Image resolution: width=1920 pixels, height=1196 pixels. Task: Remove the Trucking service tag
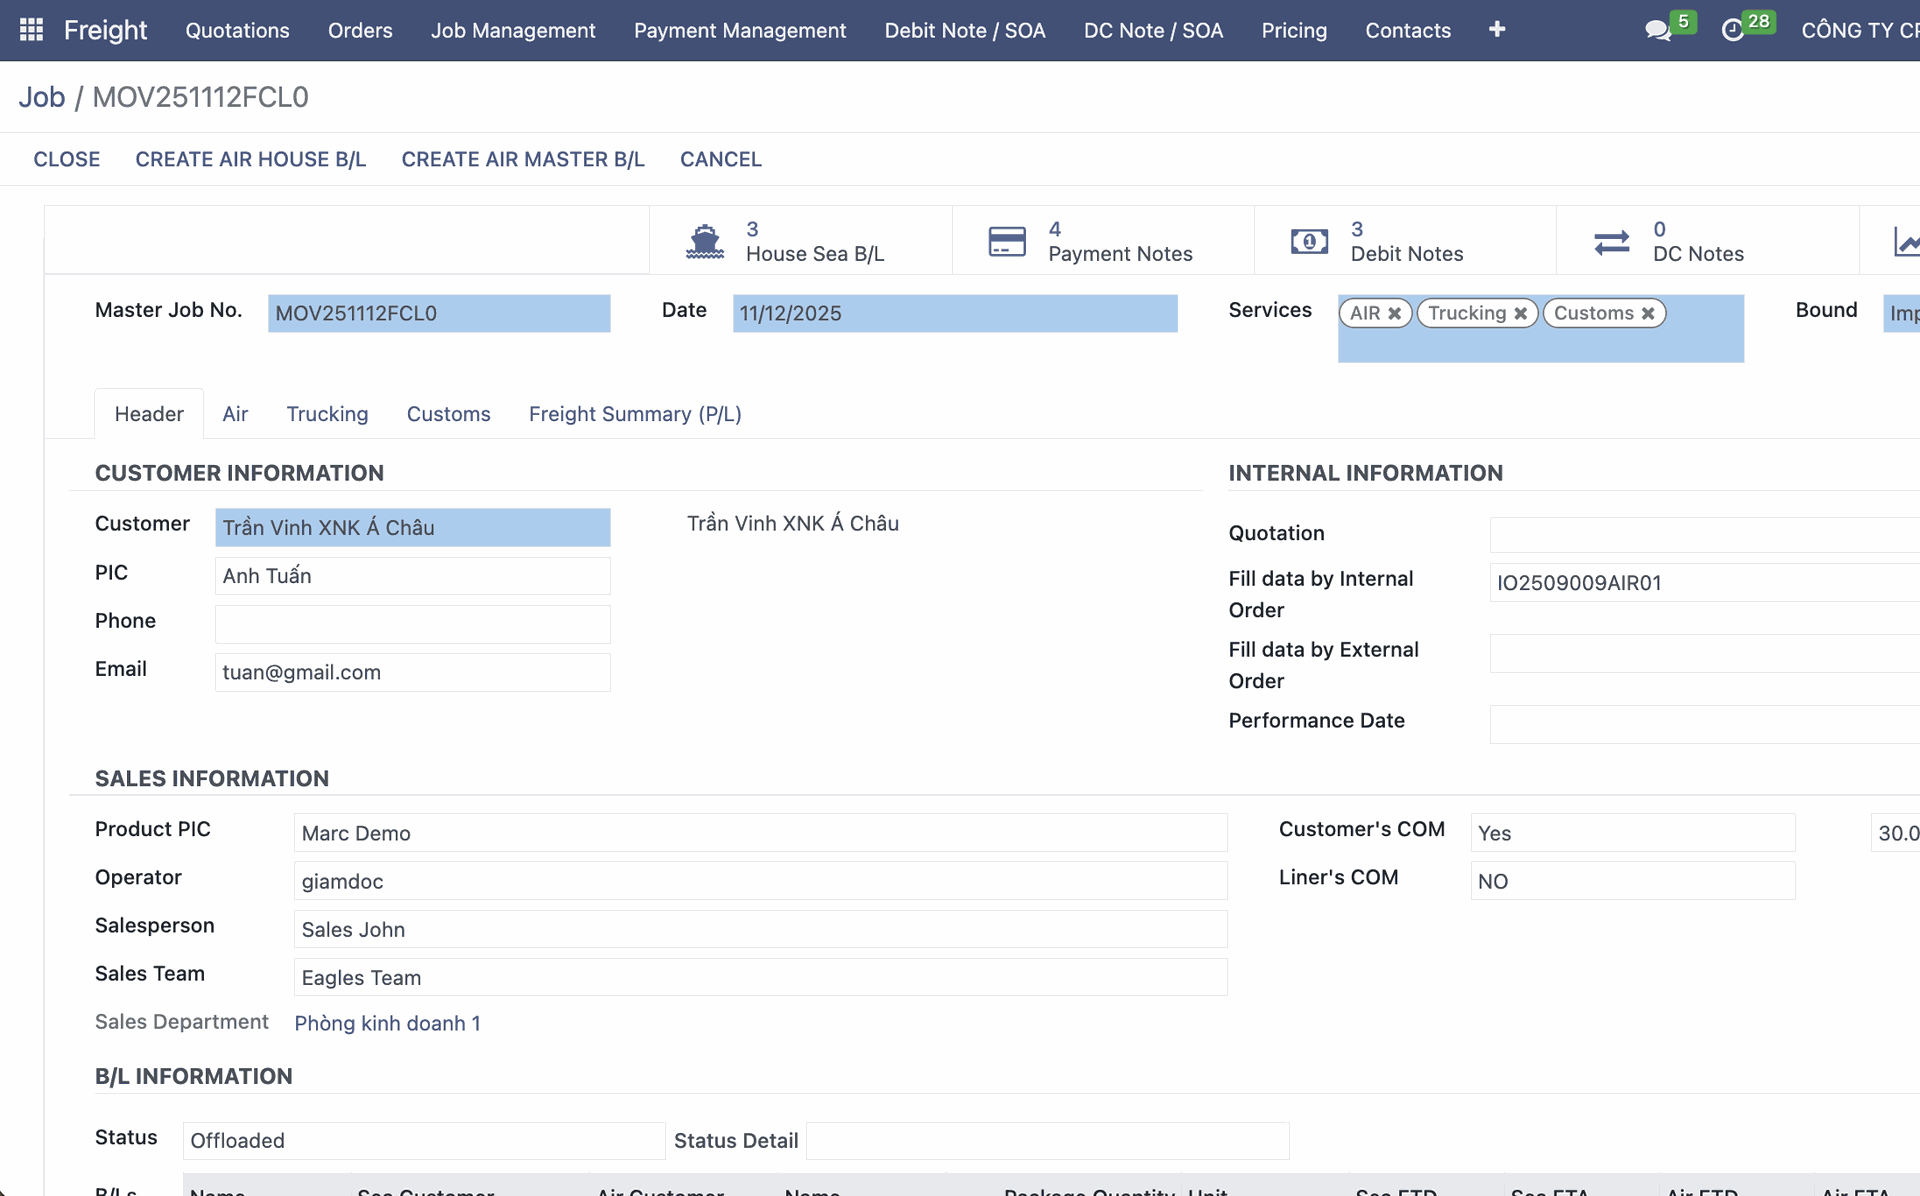(x=1520, y=314)
